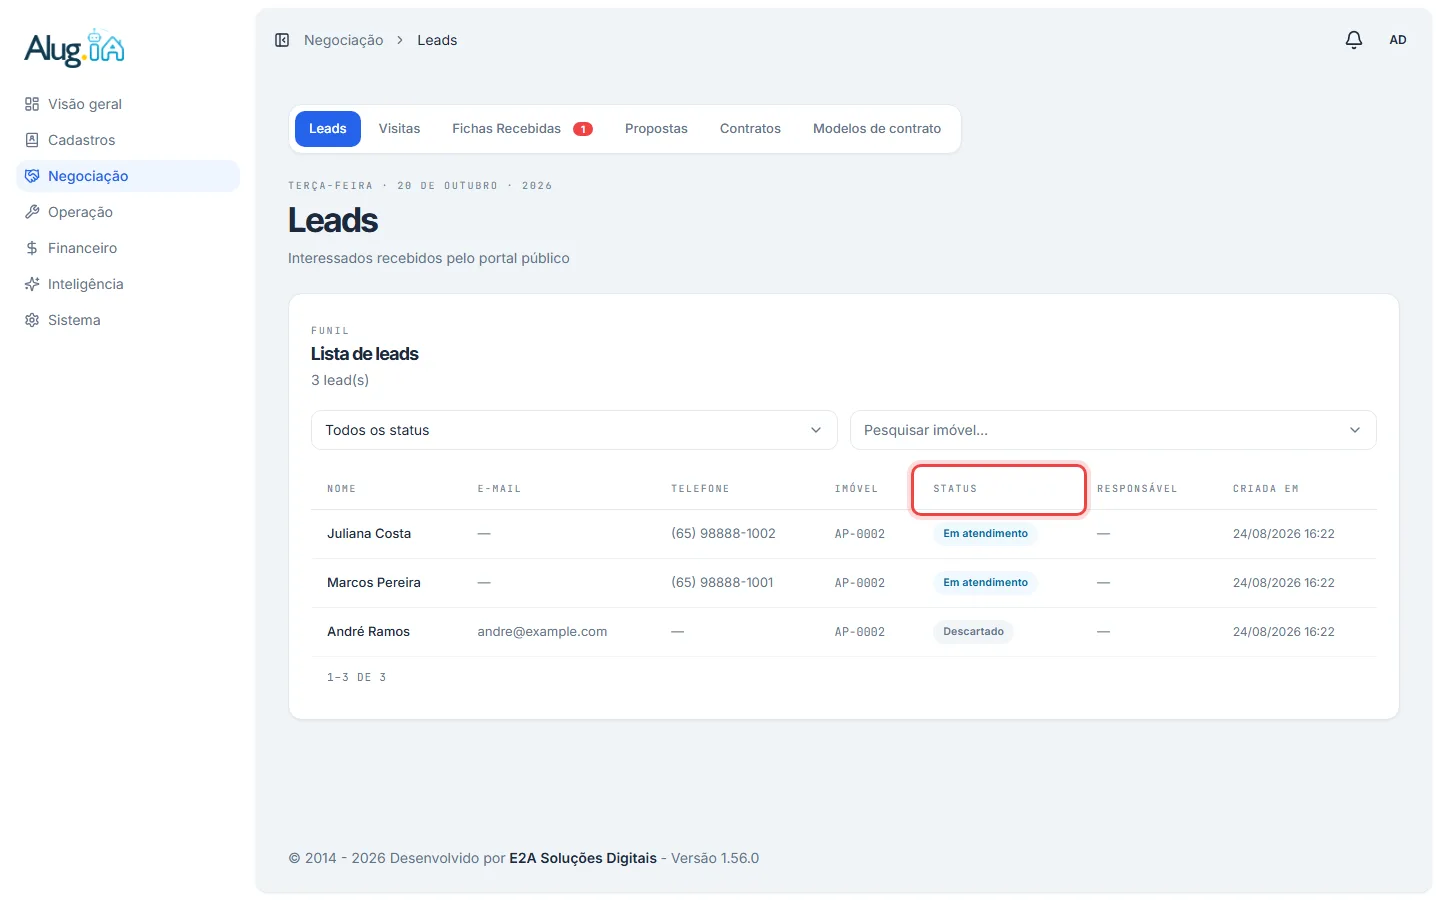Click the Alug.IA logo

pyautogui.click(x=75, y=47)
